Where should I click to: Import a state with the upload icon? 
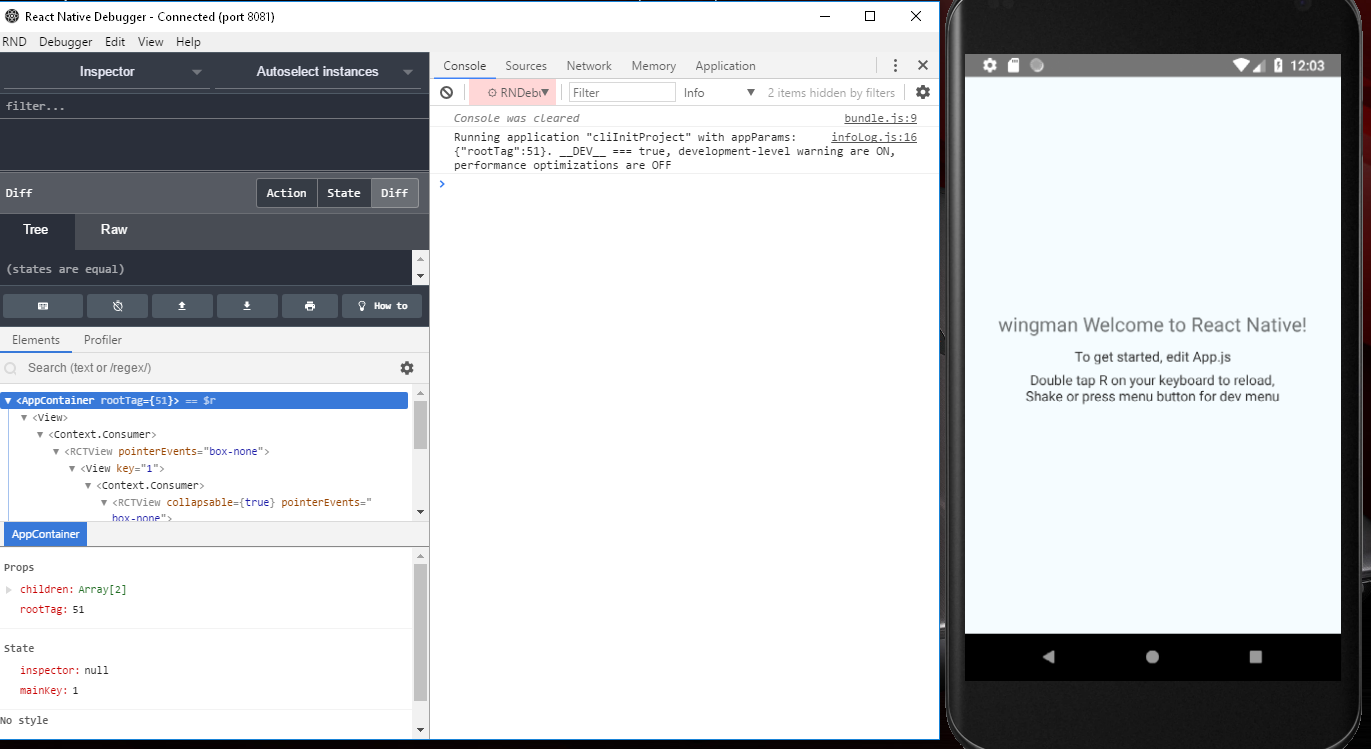click(x=182, y=305)
